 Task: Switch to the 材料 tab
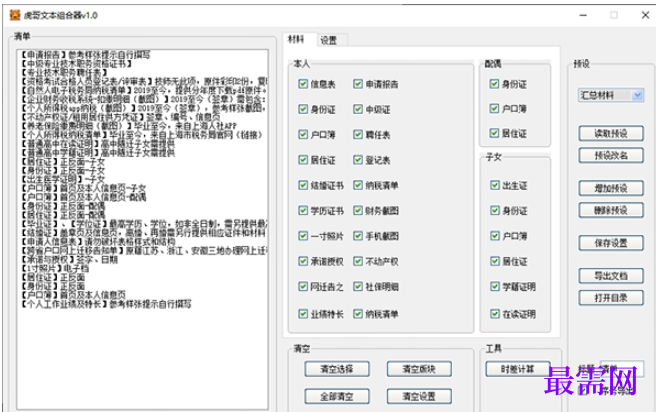296,39
